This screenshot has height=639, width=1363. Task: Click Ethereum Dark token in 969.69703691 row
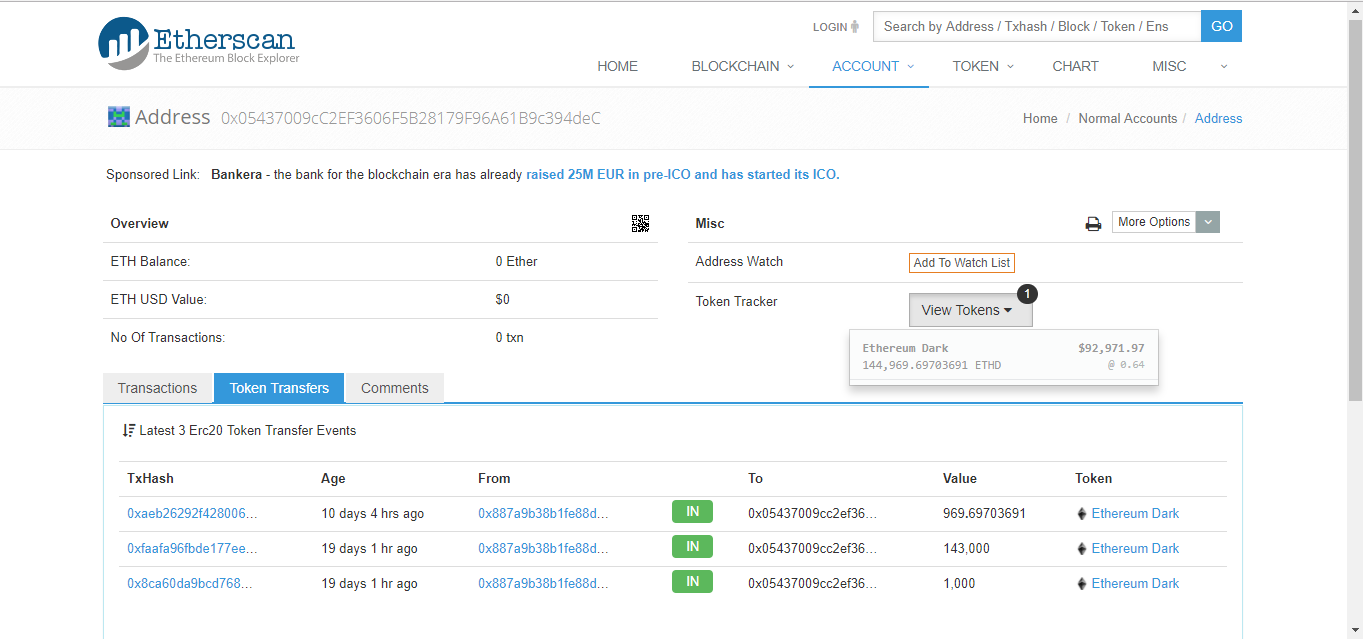coord(1135,514)
